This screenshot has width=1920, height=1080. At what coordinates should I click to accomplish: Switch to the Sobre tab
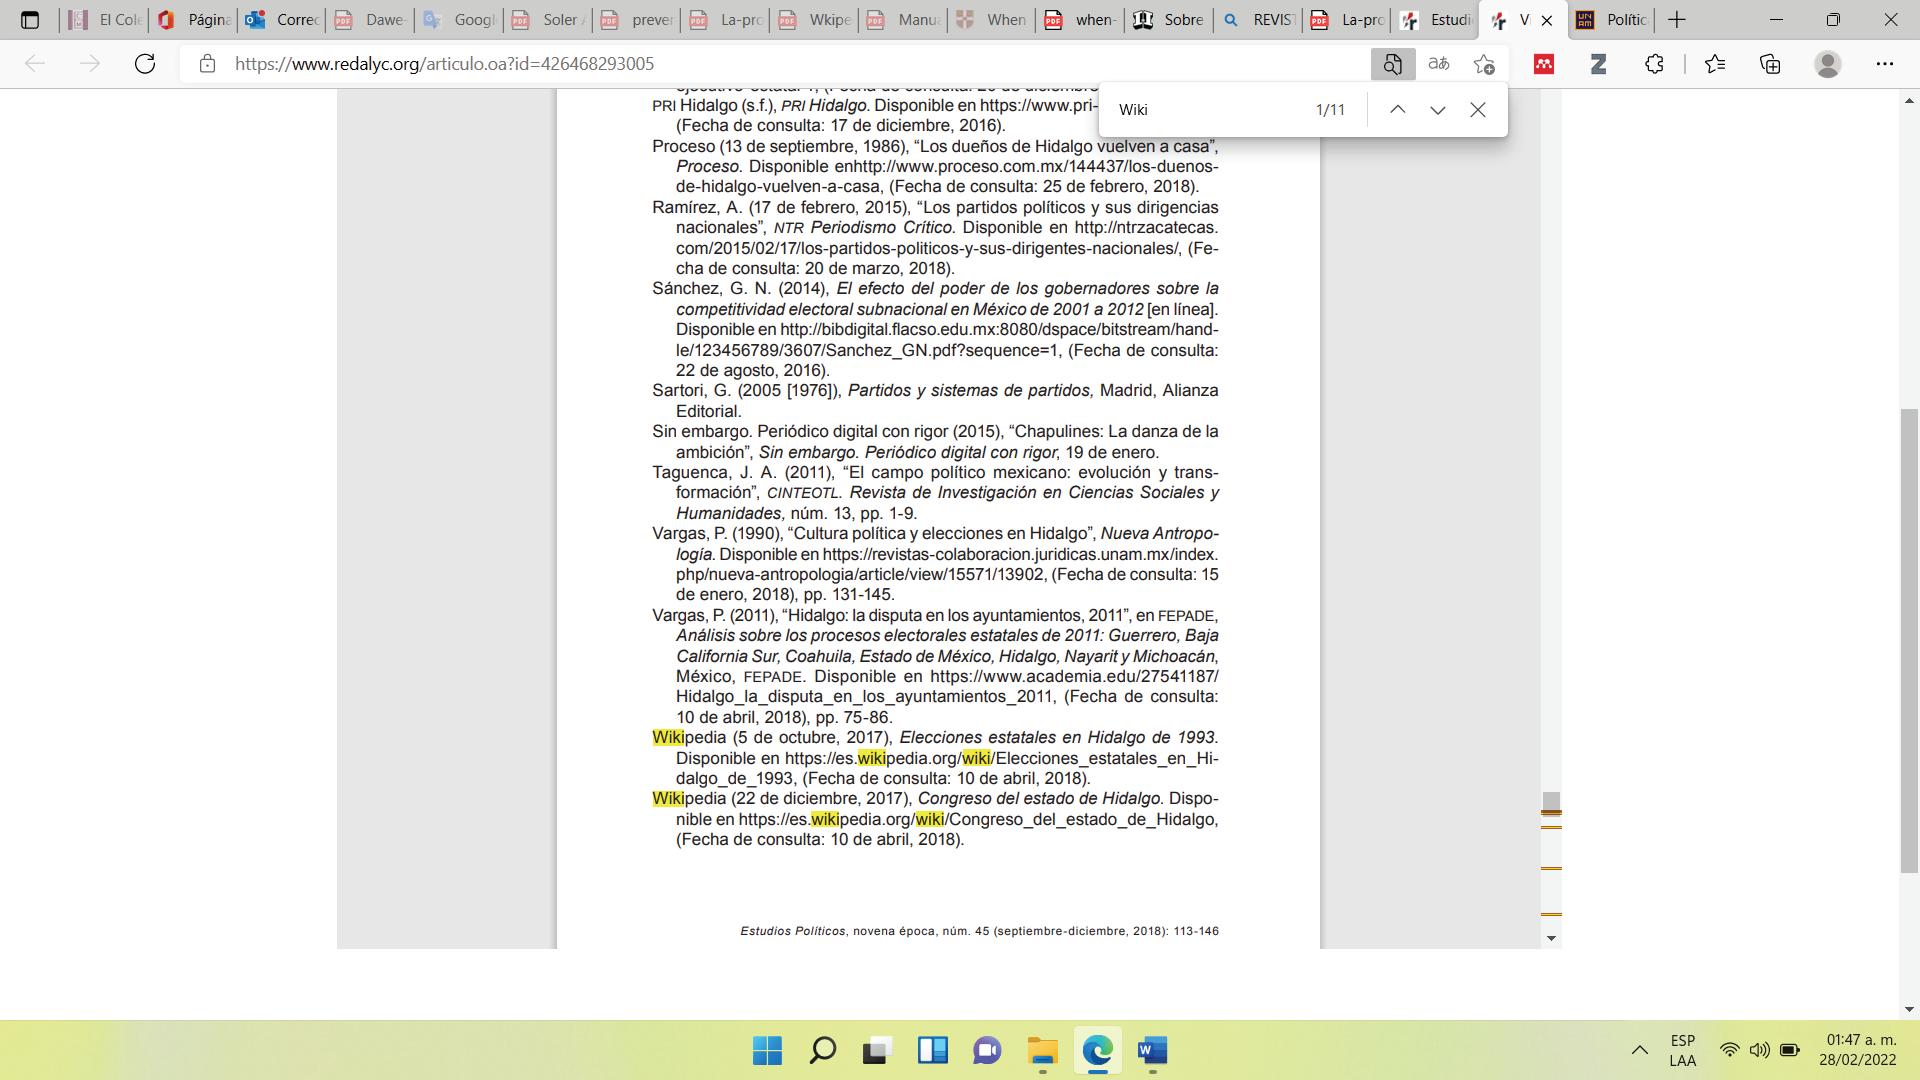click(x=1170, y=20)
